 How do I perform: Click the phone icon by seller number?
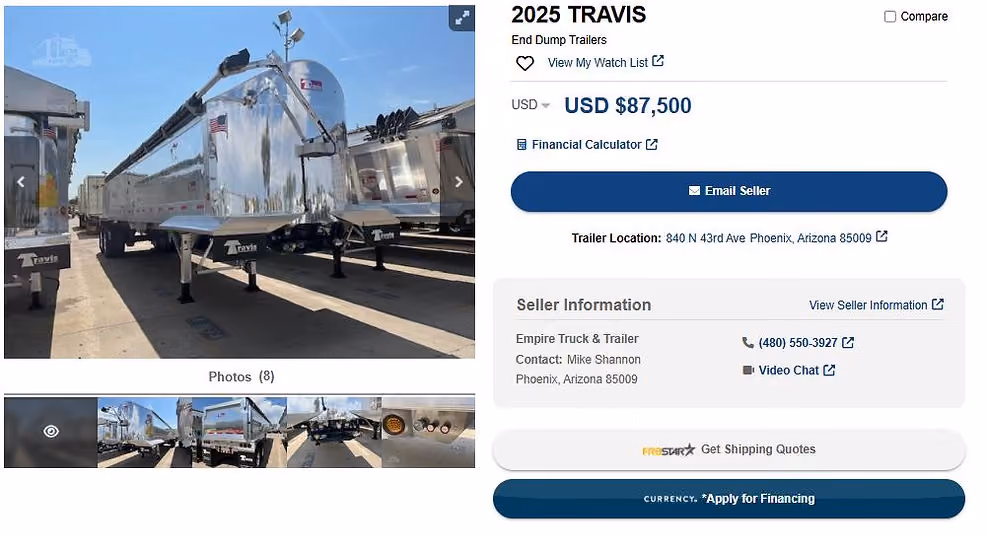click(748, 342)
